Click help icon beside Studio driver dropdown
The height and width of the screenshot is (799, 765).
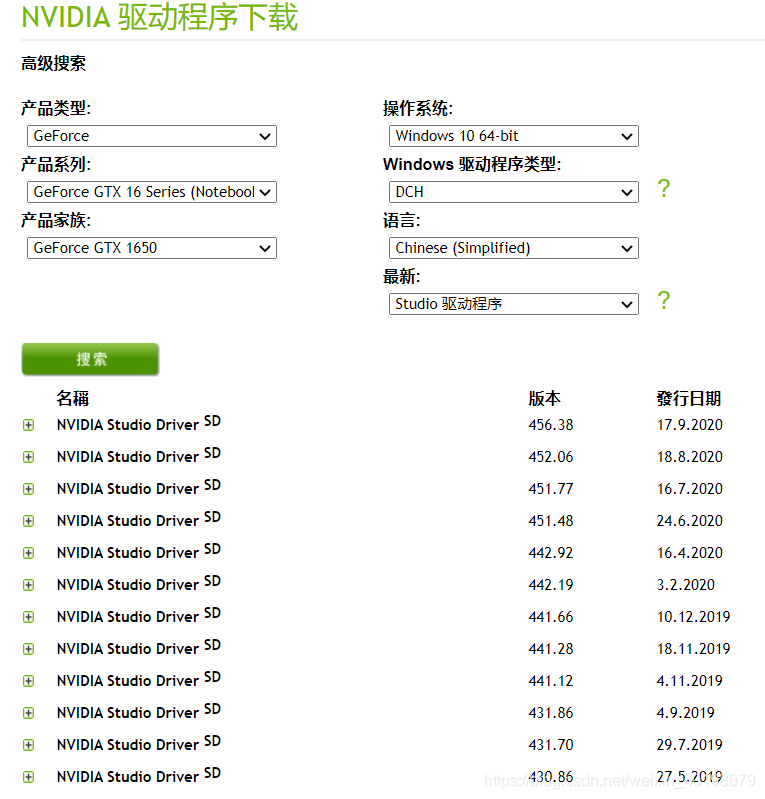pyautogui.click(x=663, y=301)
